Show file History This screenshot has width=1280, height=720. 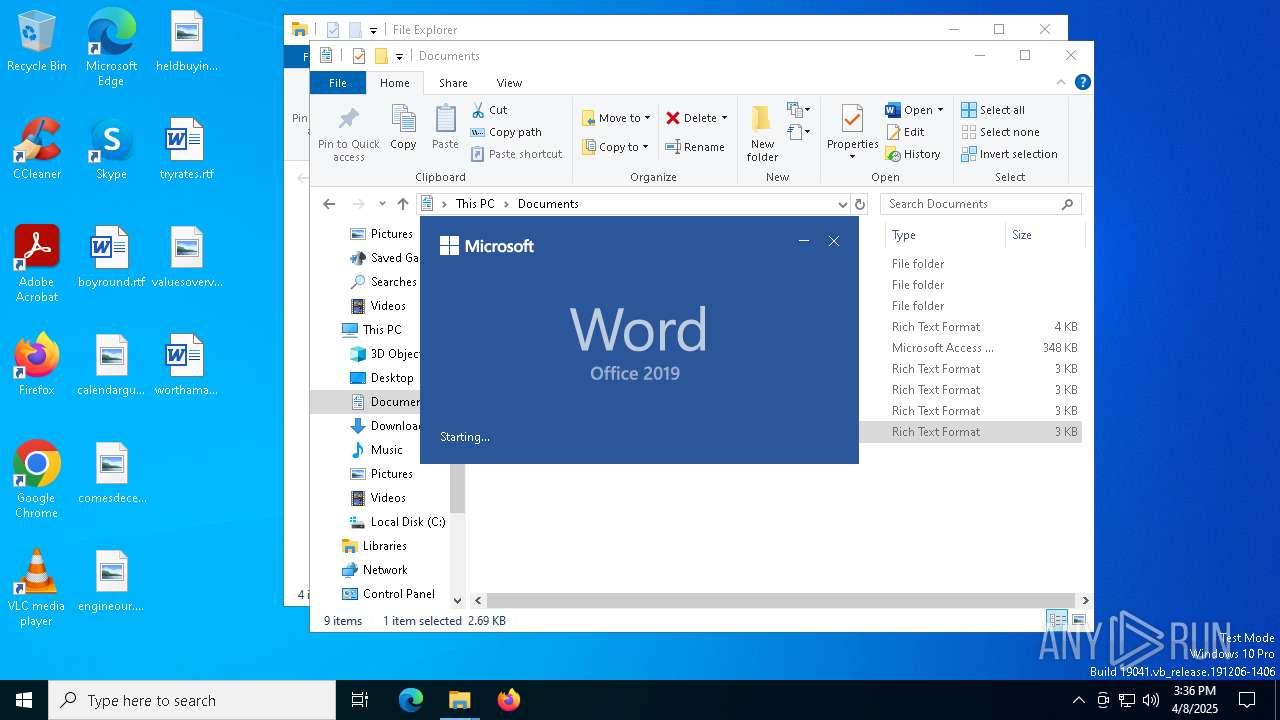[x=913, y=154]
